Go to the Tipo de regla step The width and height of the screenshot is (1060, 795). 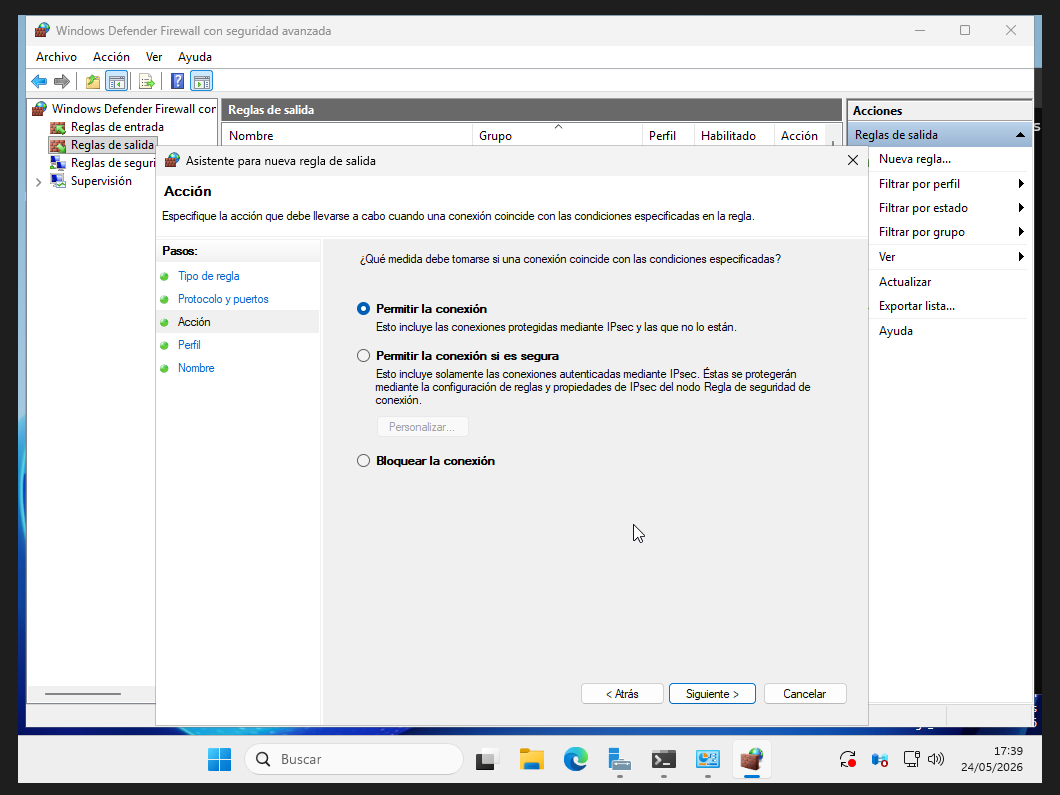[x=208, y=276]
